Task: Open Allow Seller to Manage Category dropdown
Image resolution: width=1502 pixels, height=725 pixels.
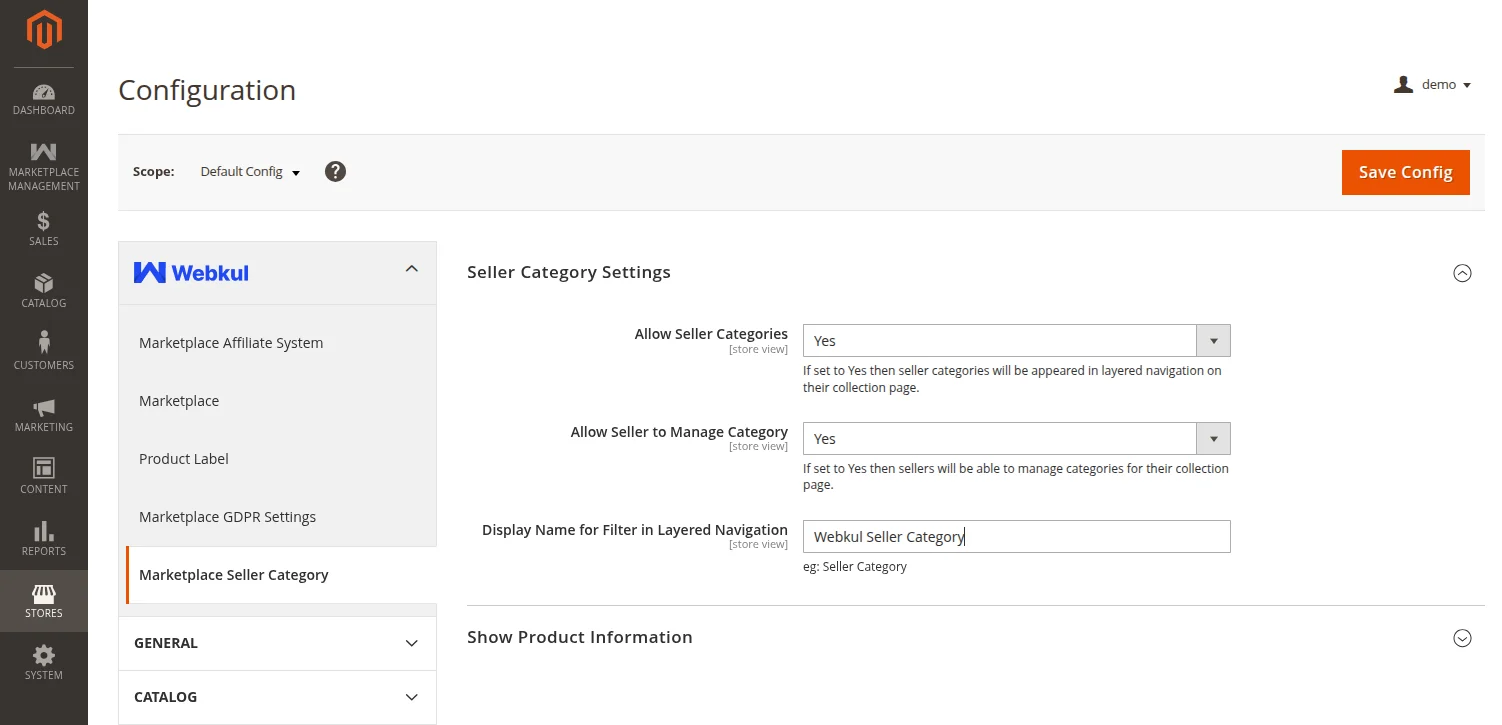Action: (1016, 439)
